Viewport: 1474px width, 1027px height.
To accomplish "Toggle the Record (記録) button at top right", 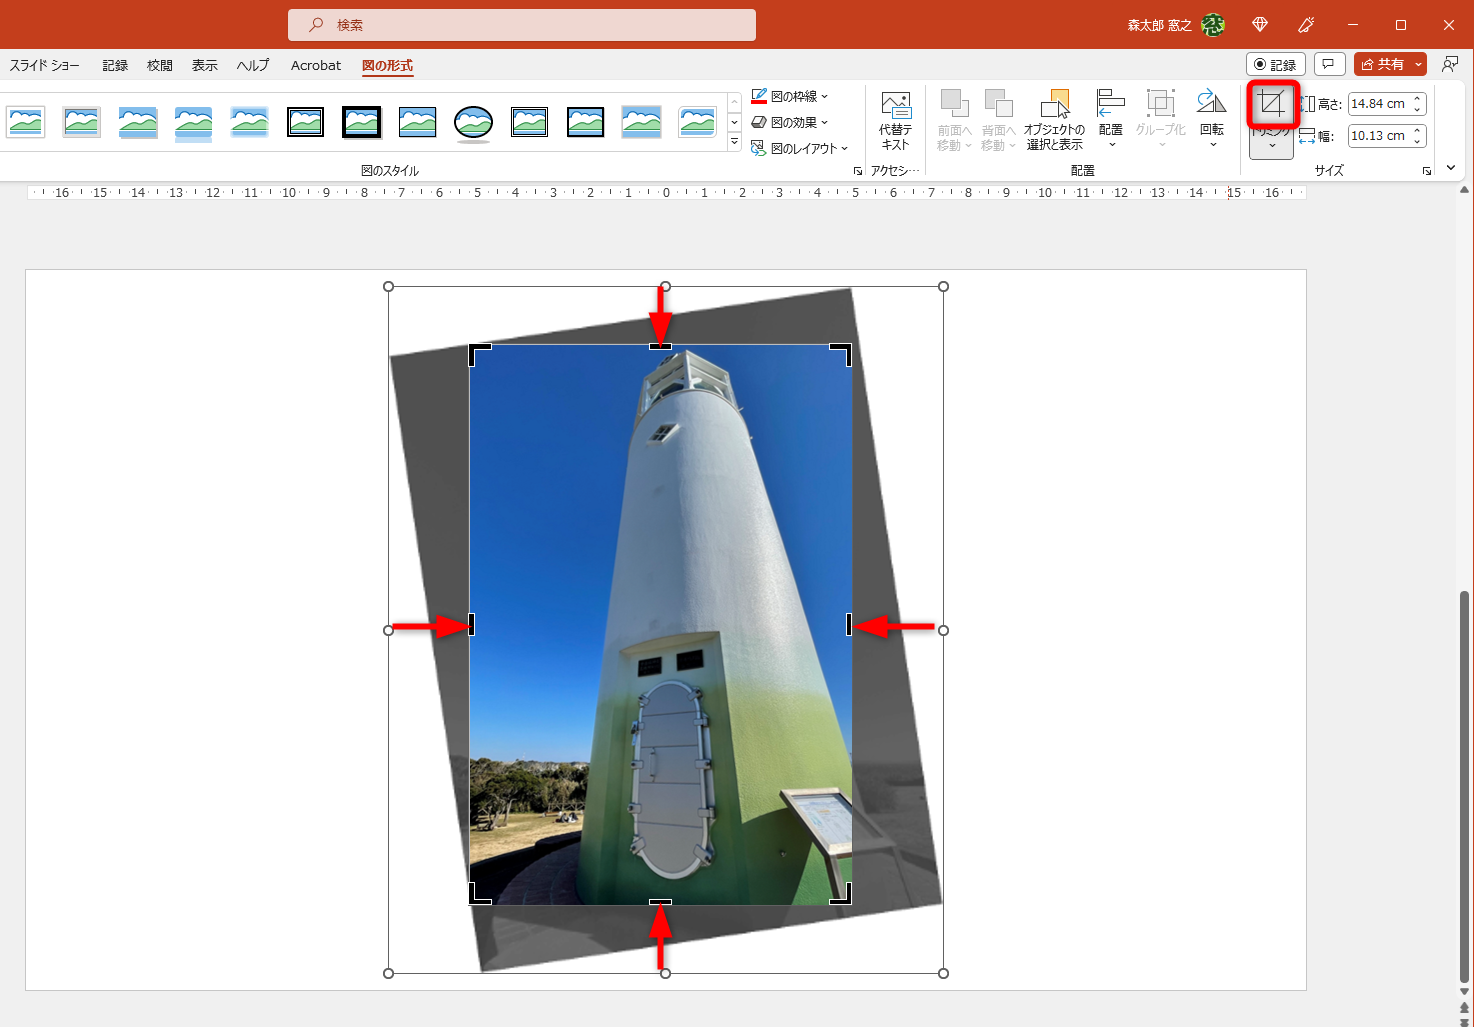I will point(1275,64).
